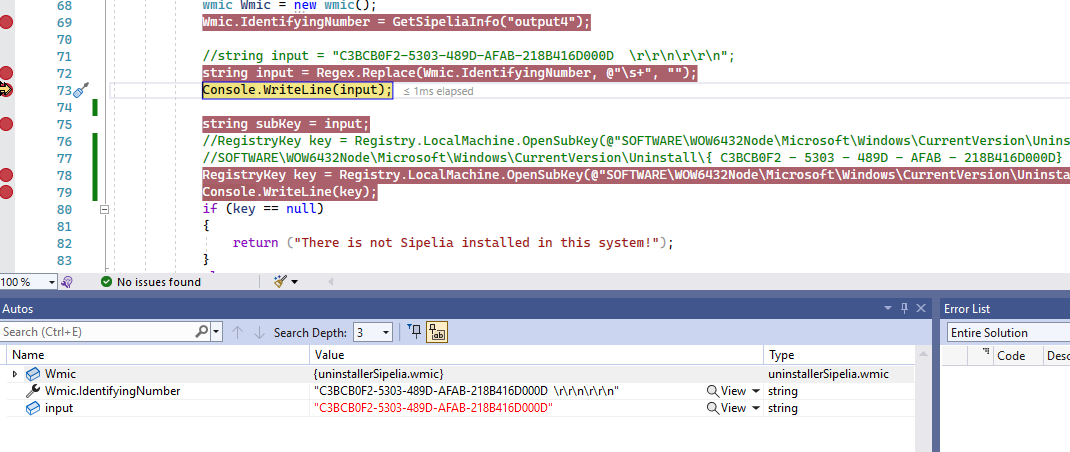Toggle the breakpoint on line 78
Viewport: 1070px width, 452px height.
[x=7, y=175]
